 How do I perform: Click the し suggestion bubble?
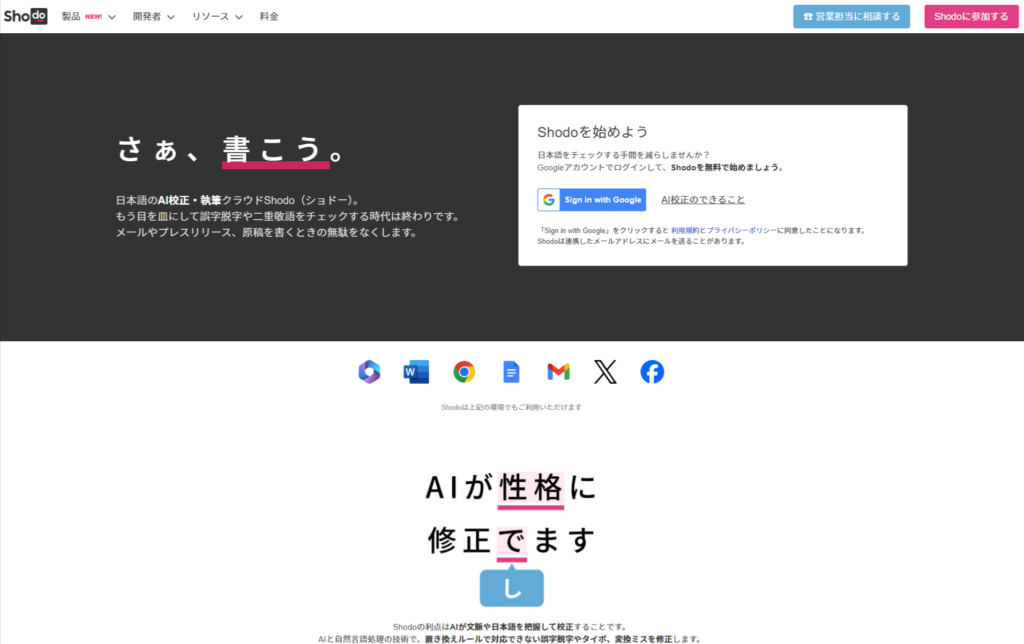point(512,588)
